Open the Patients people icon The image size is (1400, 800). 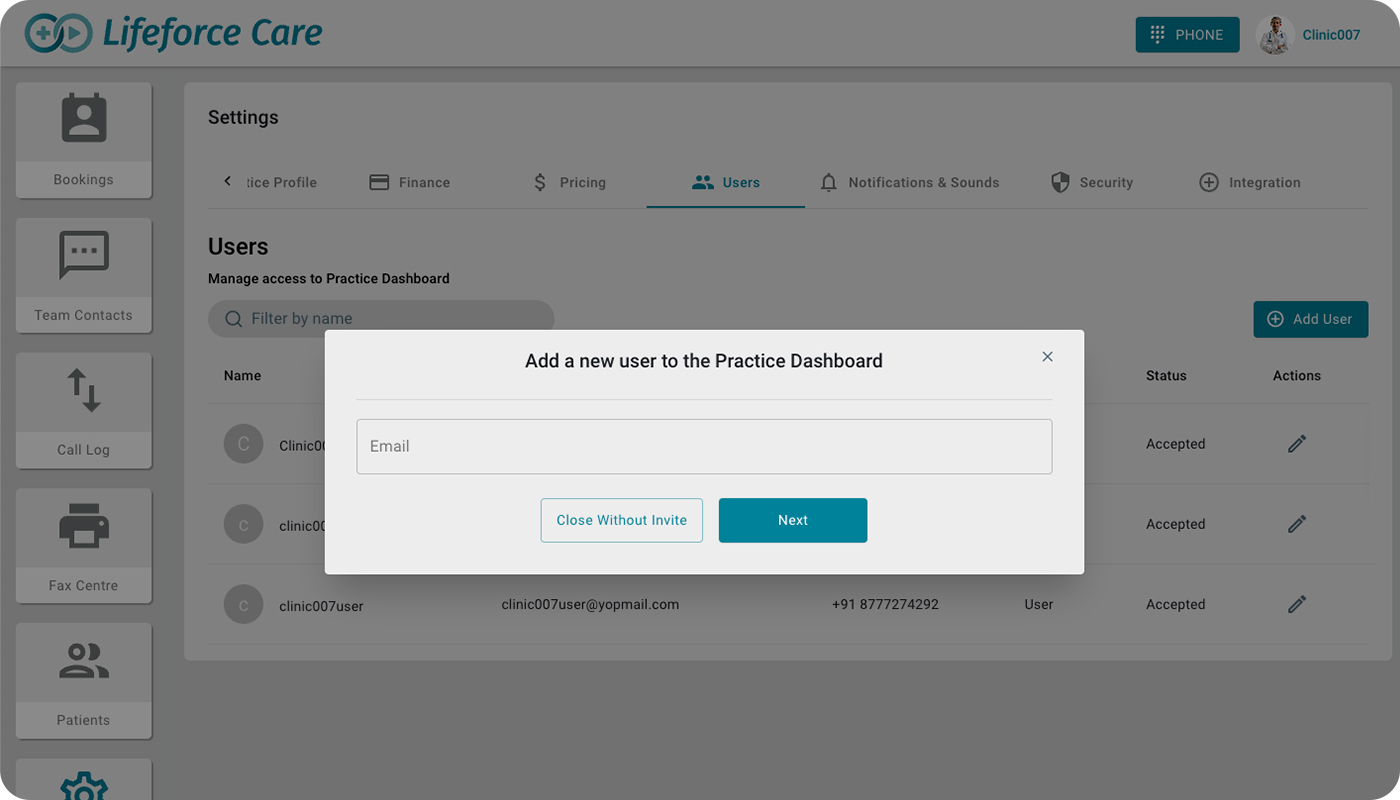(84, 661)
